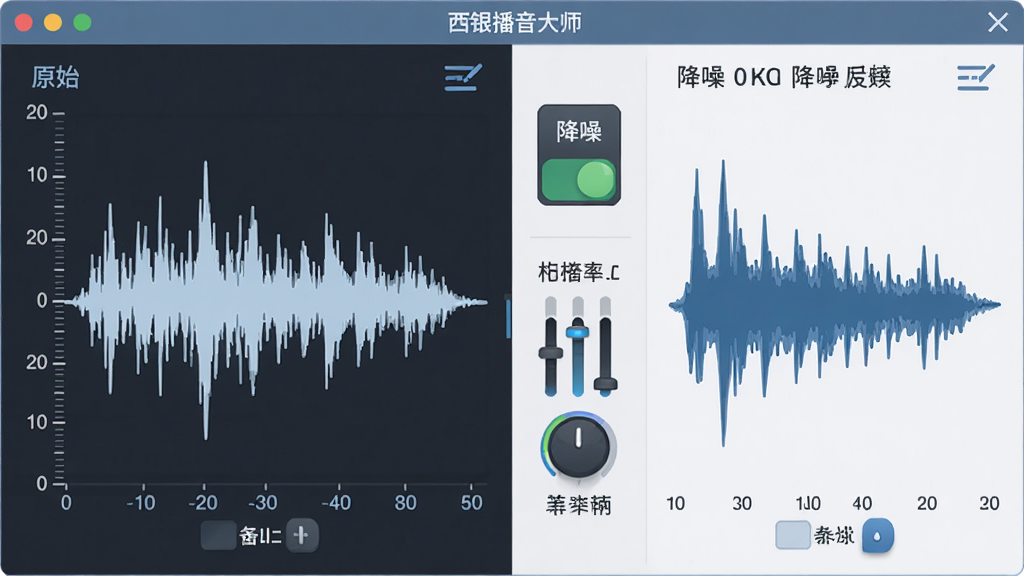Image resolution: width=1024 pixels, height=576 pixels.
Task: Close the window with the X button
Action: pyautogui.click(x=998, y=22)
